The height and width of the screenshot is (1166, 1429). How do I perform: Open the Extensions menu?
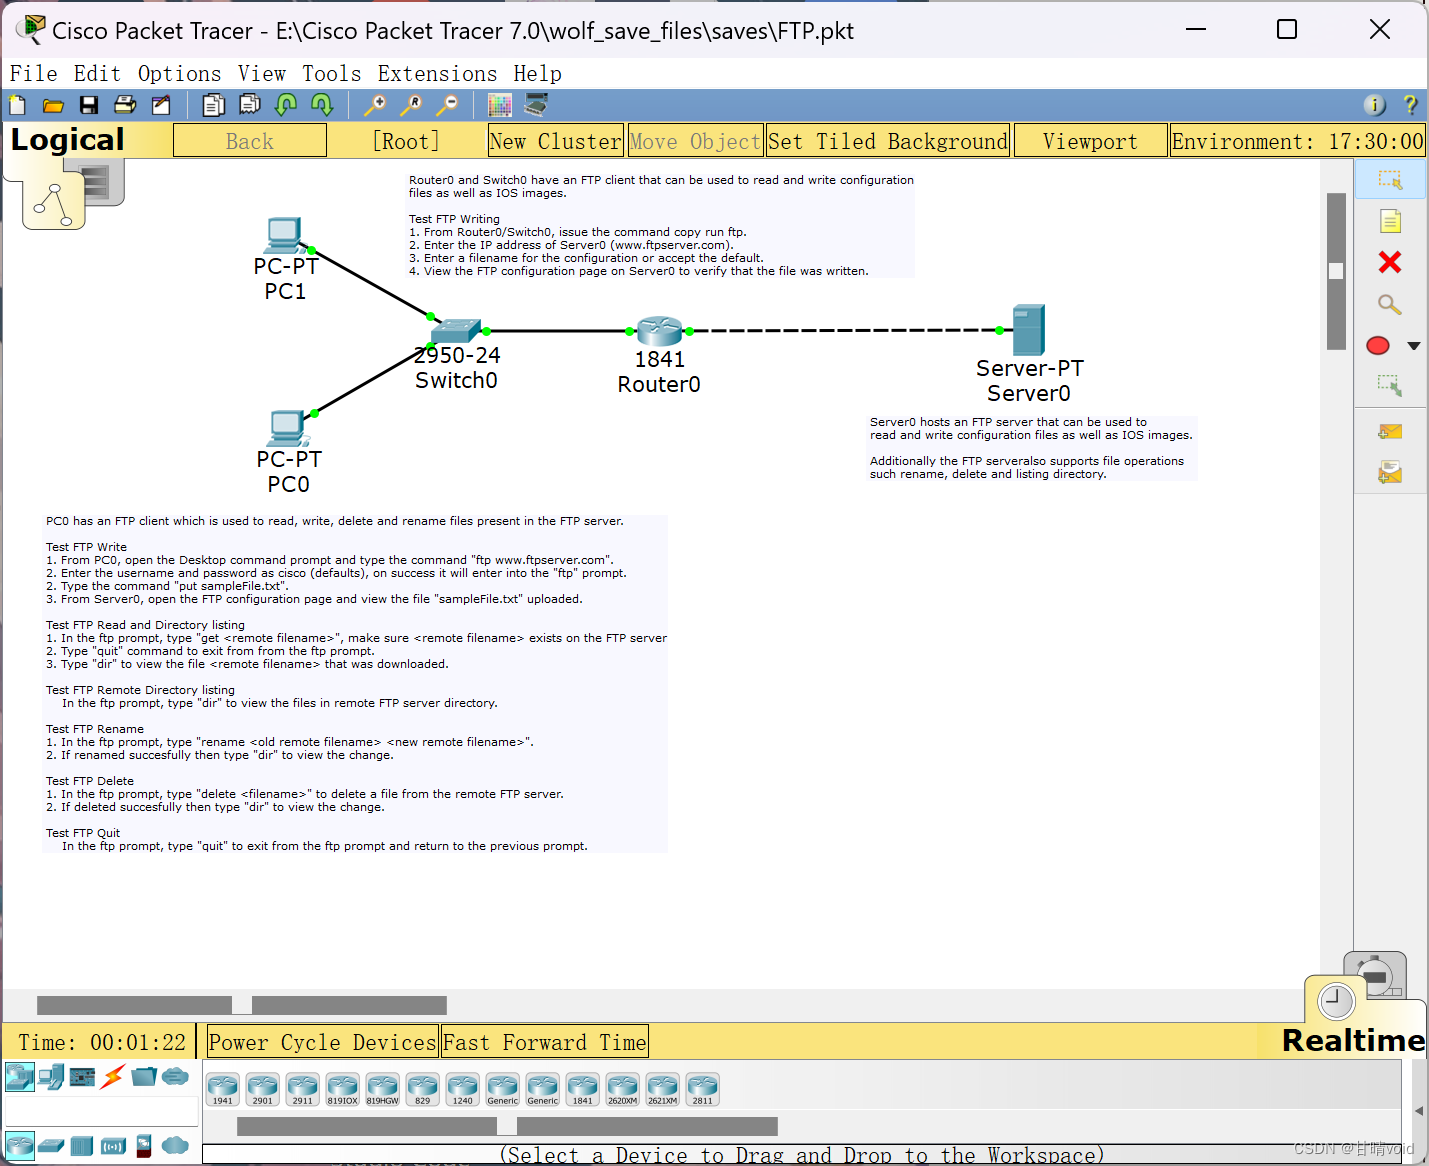coord(437,74)
